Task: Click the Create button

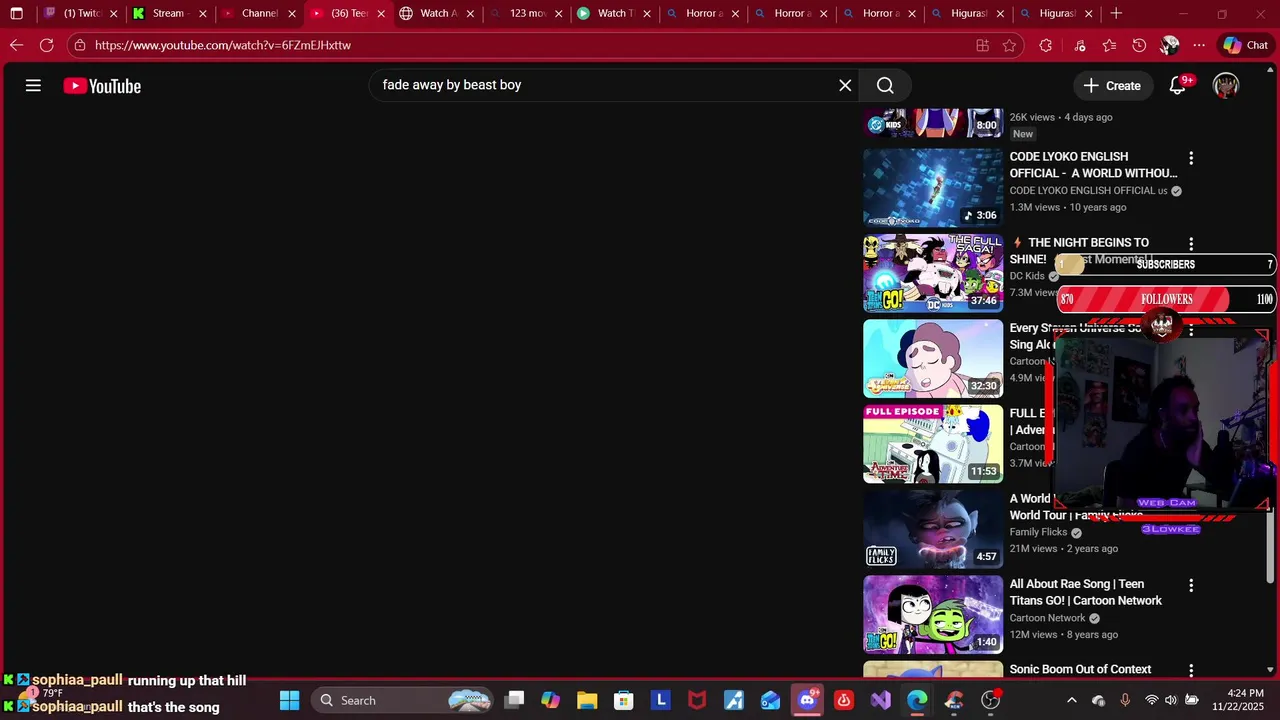Action: pos(1111,86)
